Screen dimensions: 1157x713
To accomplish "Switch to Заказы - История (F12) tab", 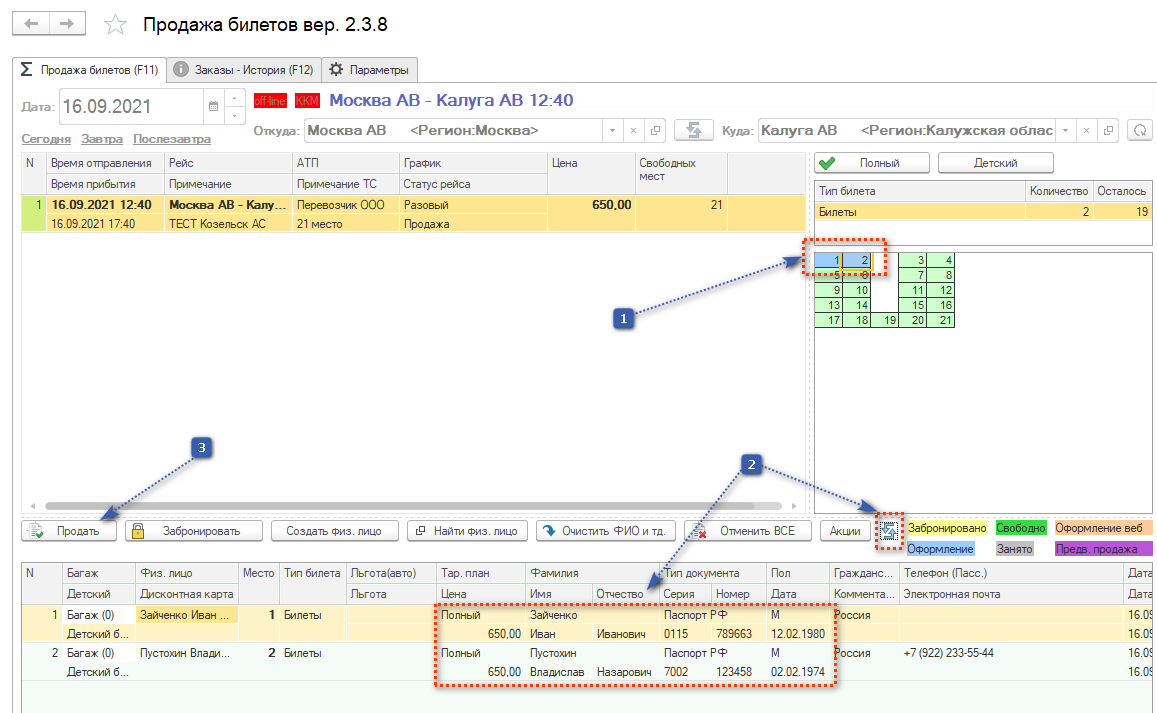I will (x=242, y=70).
